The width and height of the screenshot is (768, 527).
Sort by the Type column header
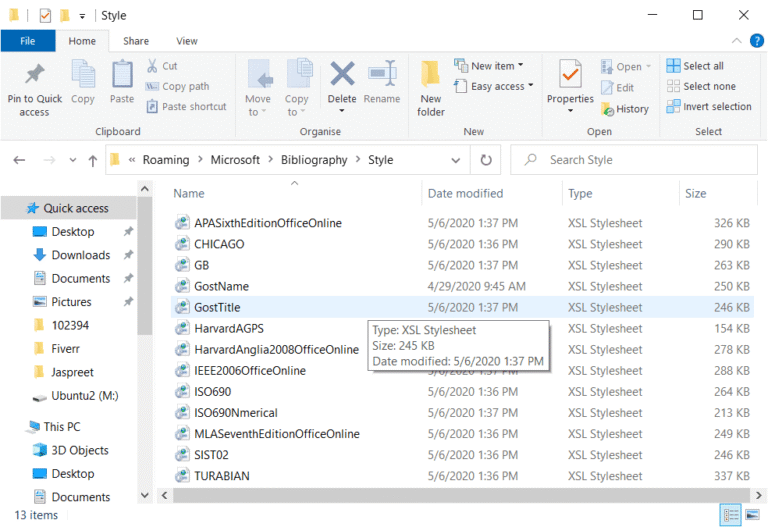[x=580, y=193]
